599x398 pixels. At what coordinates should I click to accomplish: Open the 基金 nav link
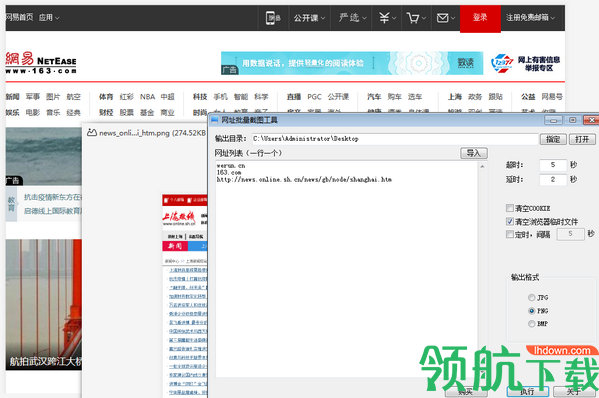[x=147, y=112]
